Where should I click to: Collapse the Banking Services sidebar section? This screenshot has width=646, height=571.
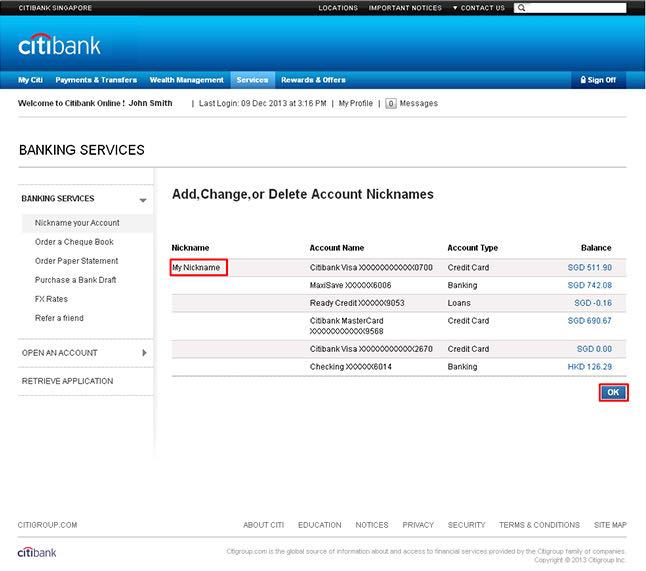click(143, 199)
